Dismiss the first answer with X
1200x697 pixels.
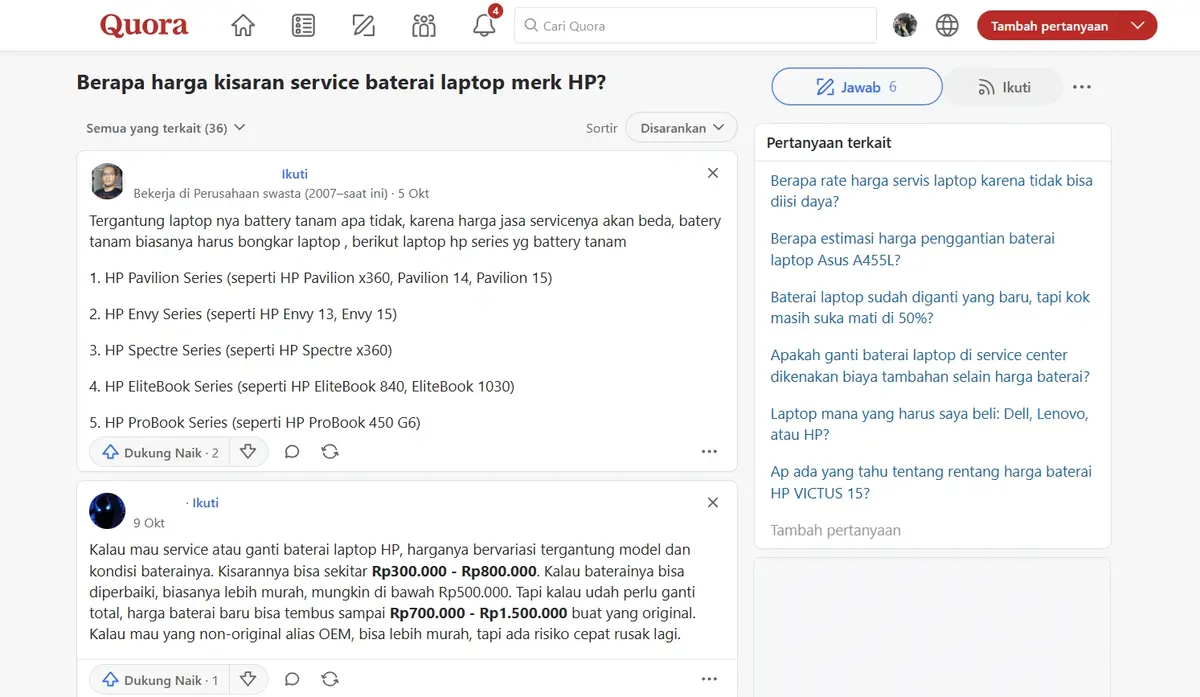(713, 173)
